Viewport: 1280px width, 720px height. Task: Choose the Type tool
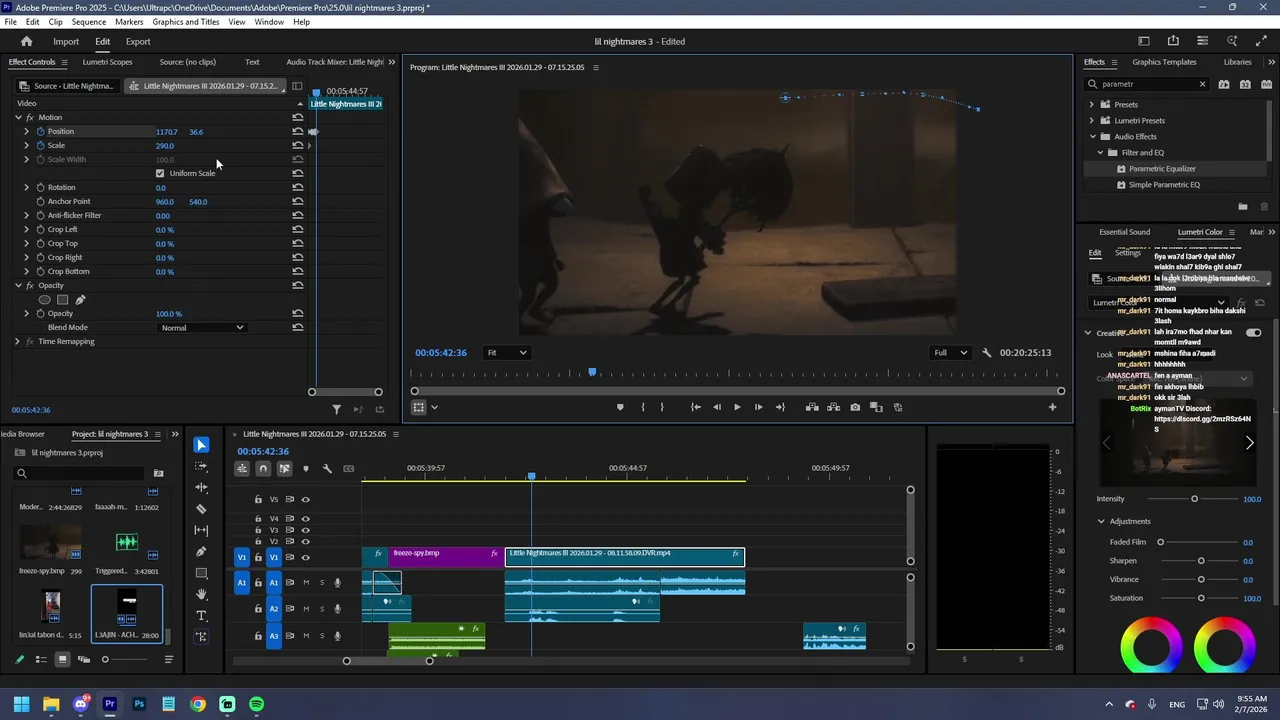coord(201,616)
